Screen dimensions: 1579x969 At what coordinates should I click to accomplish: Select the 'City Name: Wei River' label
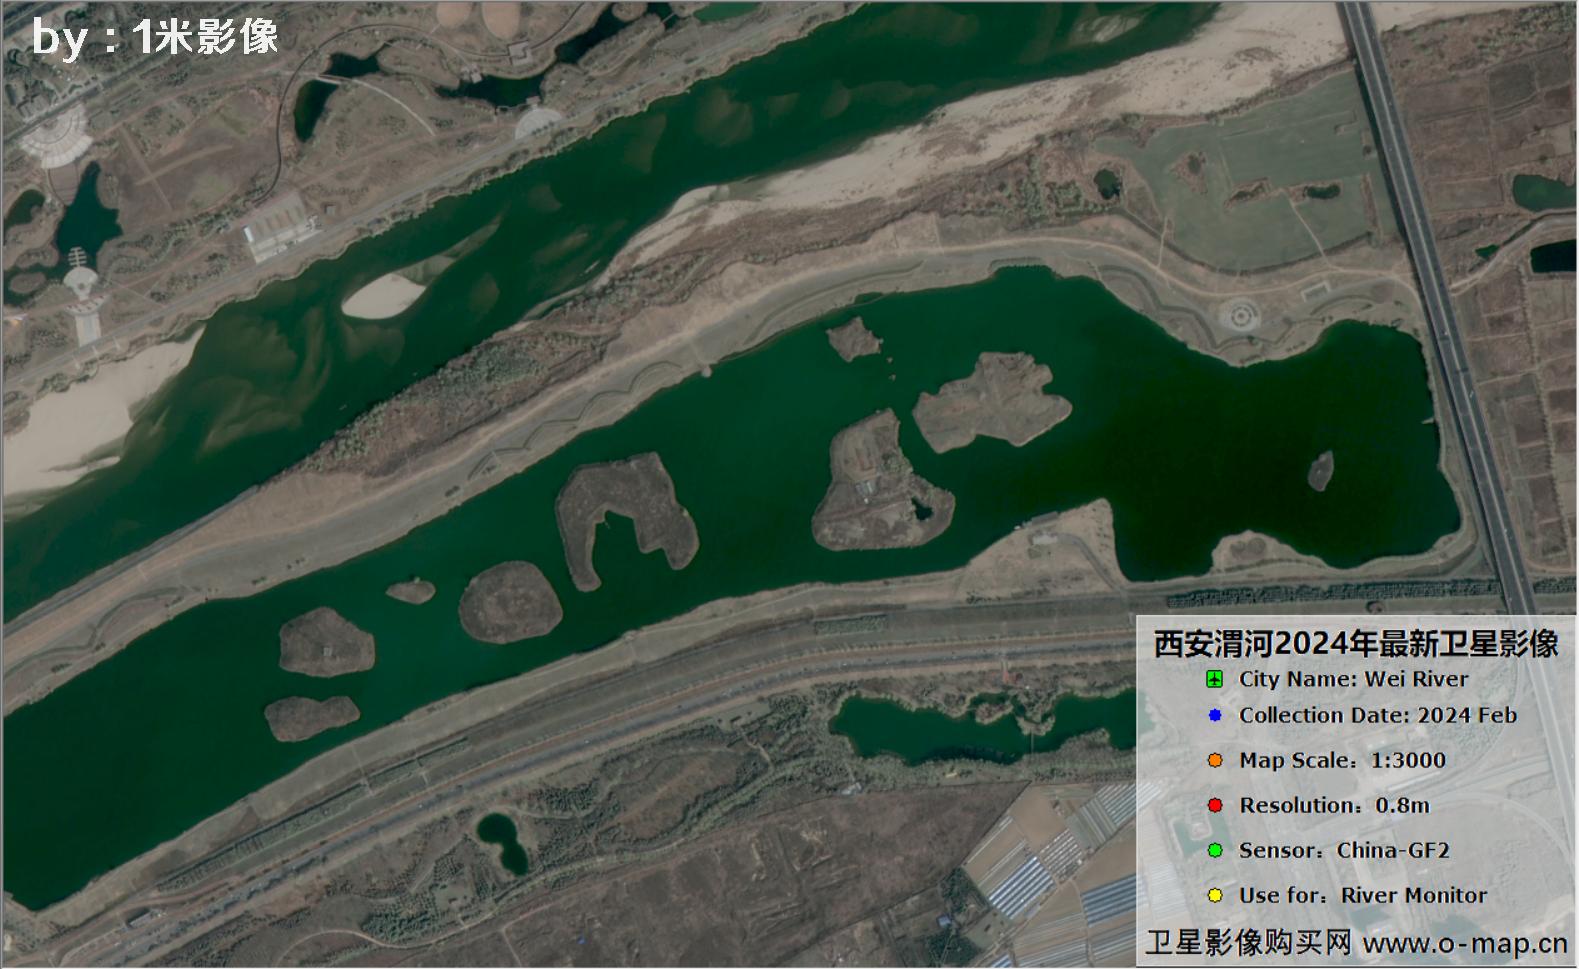1353,679
